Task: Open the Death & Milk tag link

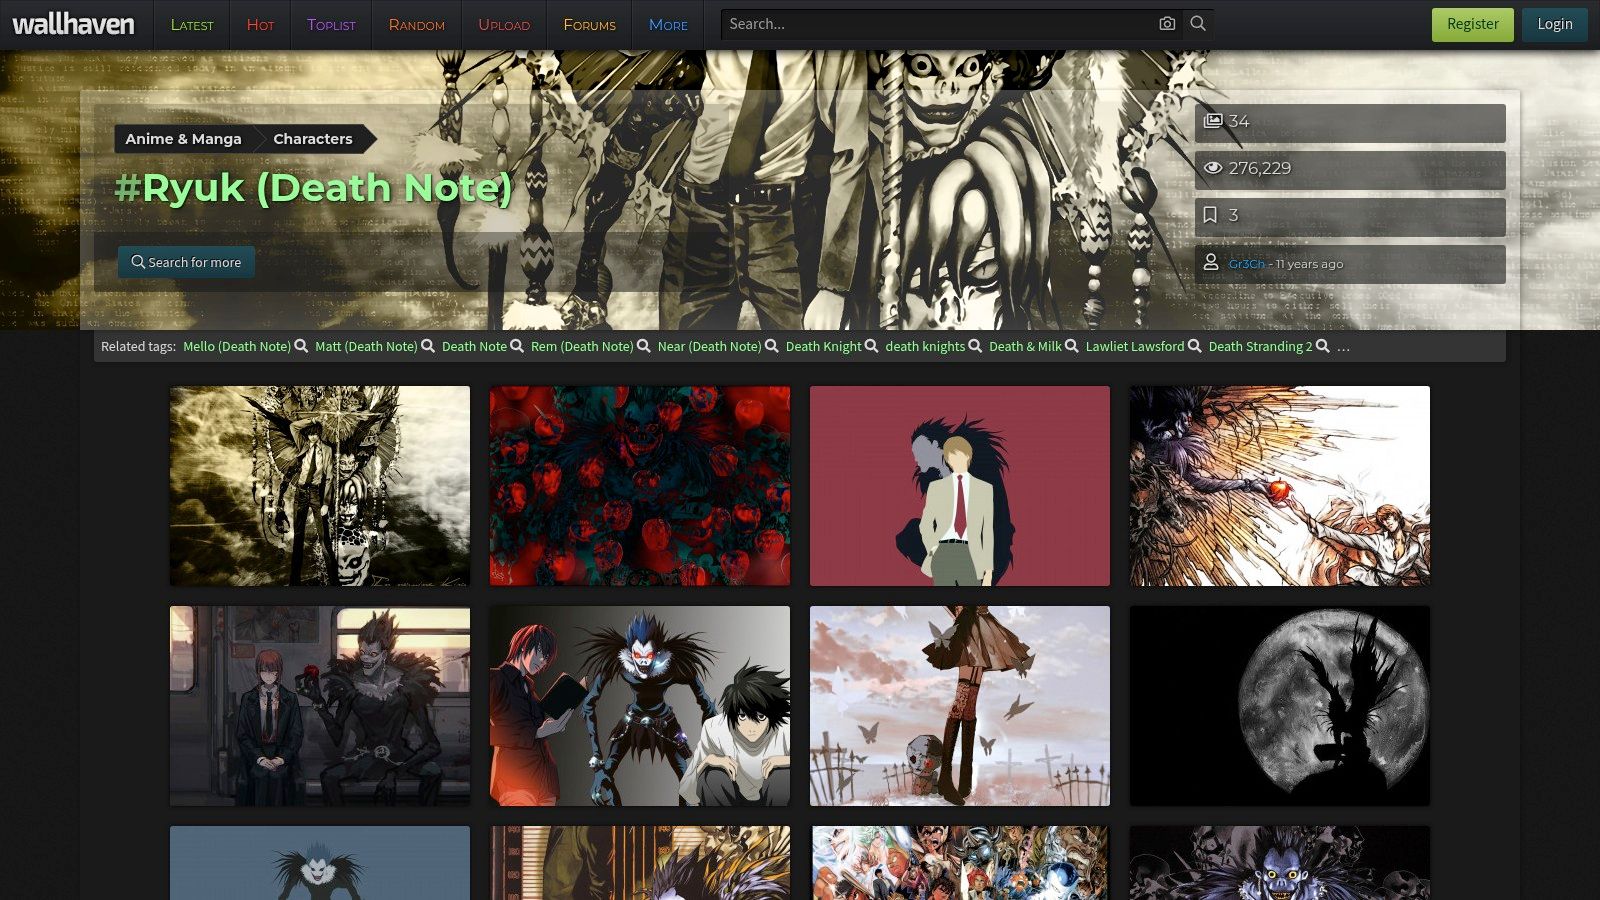Action: tap(1025, 346)
